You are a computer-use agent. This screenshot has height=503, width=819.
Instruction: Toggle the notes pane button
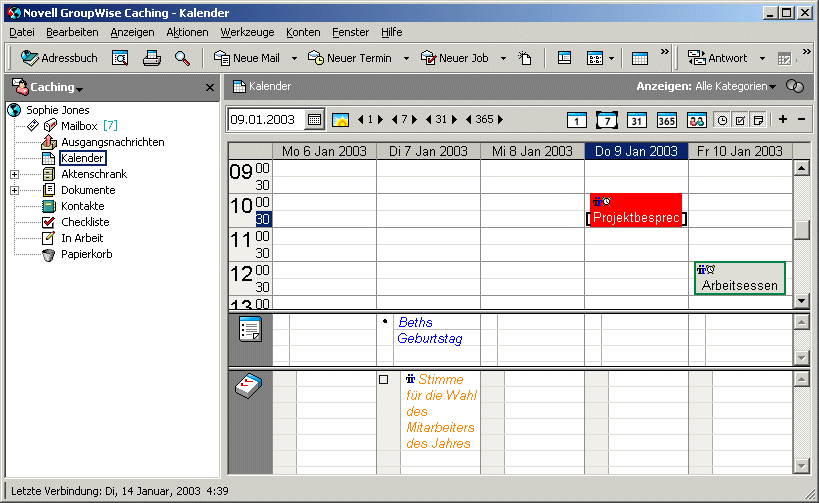pos(758,120)
